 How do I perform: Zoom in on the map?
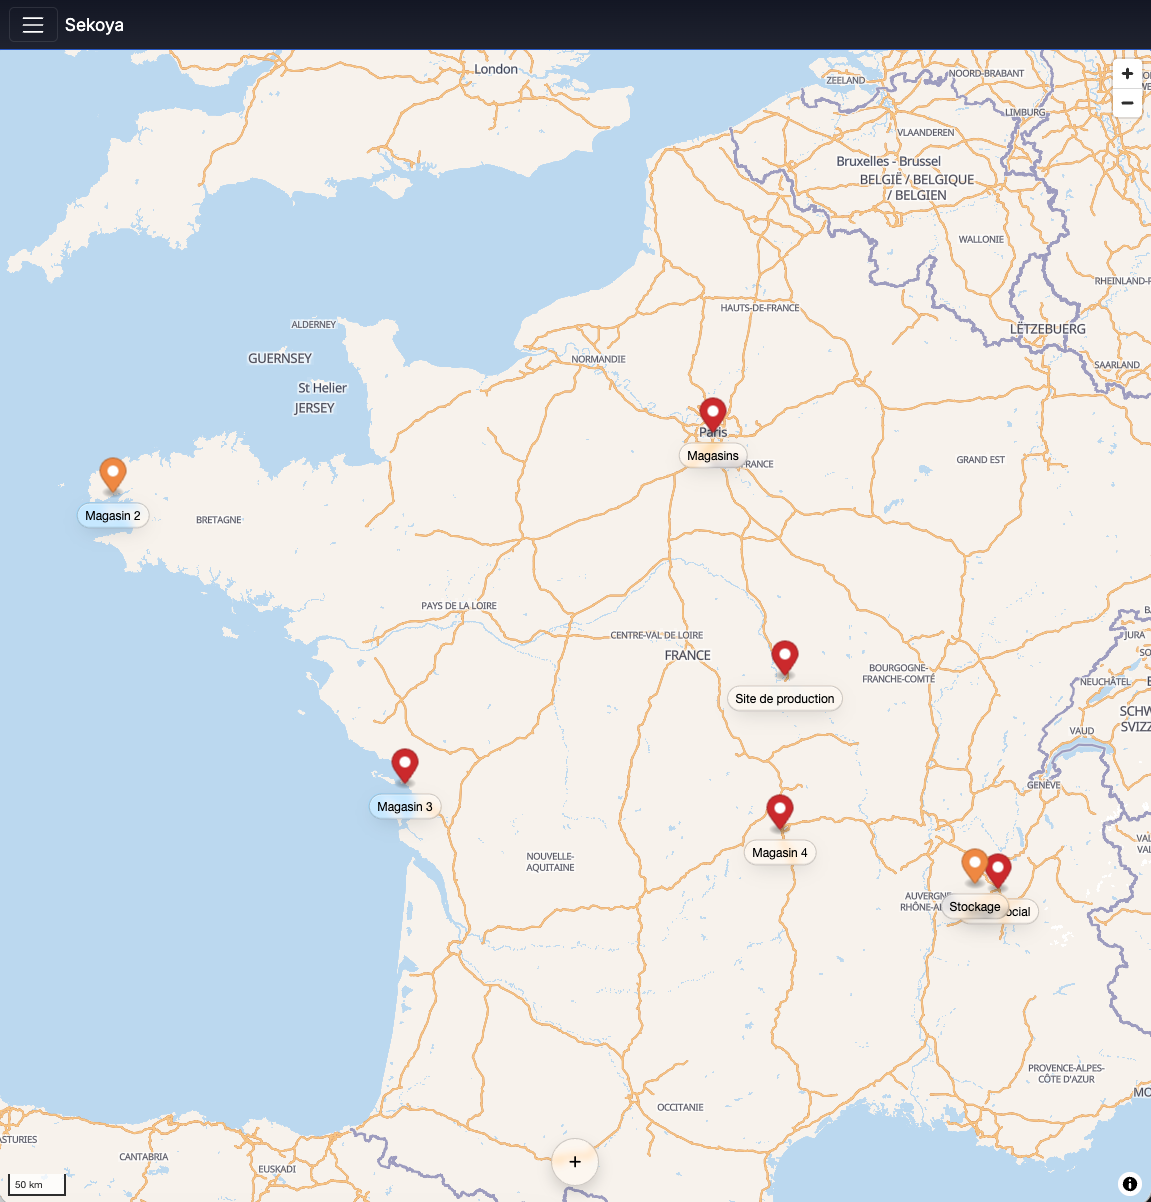click(x=1127, y=74)
